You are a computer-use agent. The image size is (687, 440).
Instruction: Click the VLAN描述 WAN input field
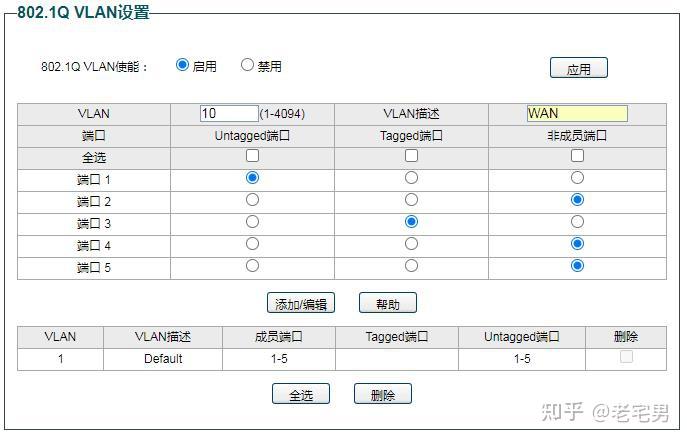click(577, 114)
